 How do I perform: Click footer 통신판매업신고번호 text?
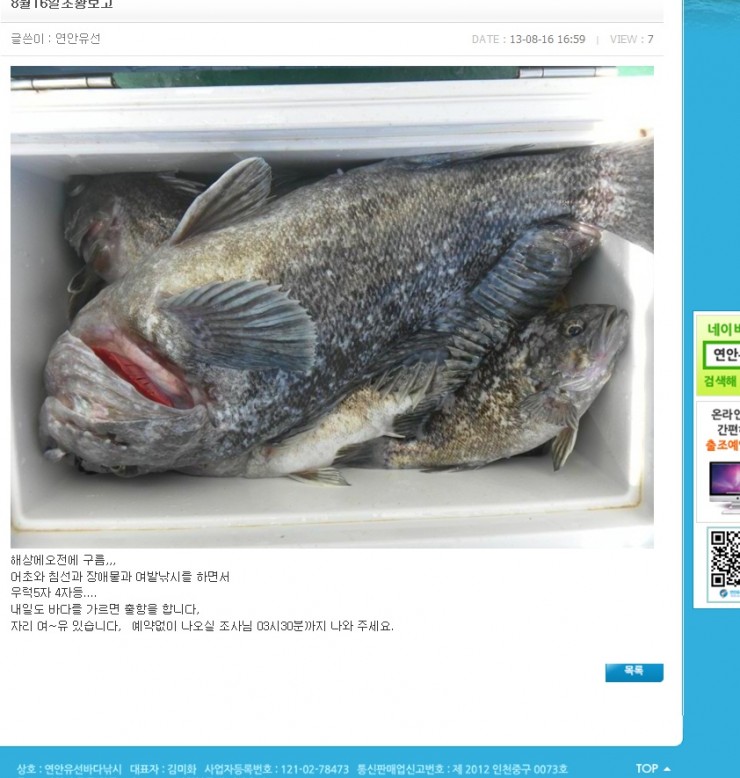point(400,769)
